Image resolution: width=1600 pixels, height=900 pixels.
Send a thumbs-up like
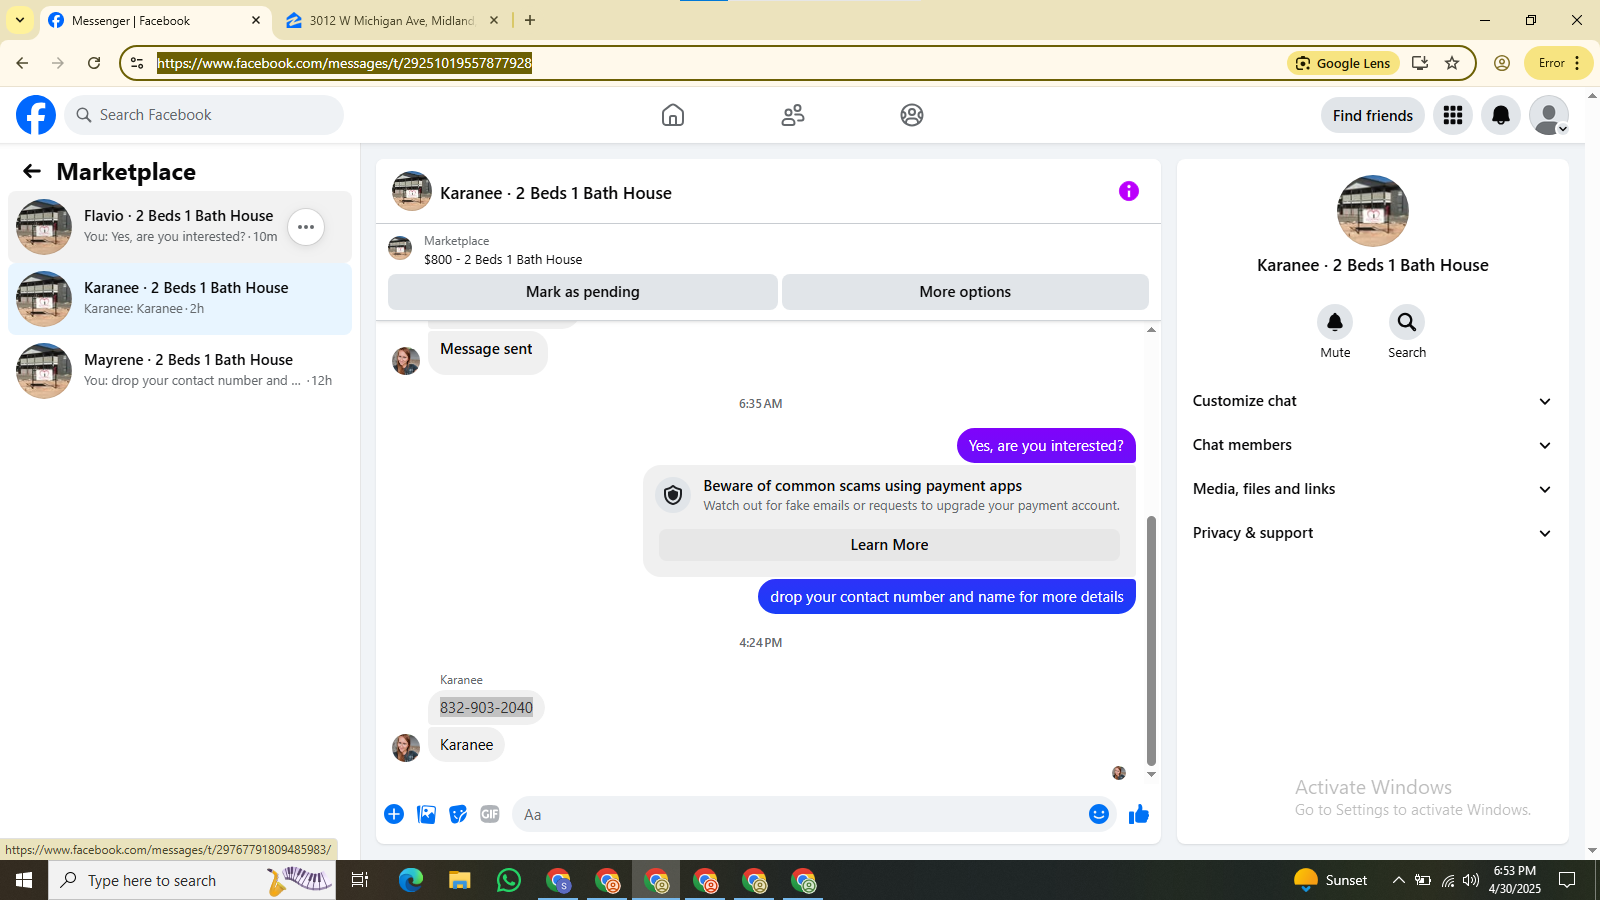1139,814
